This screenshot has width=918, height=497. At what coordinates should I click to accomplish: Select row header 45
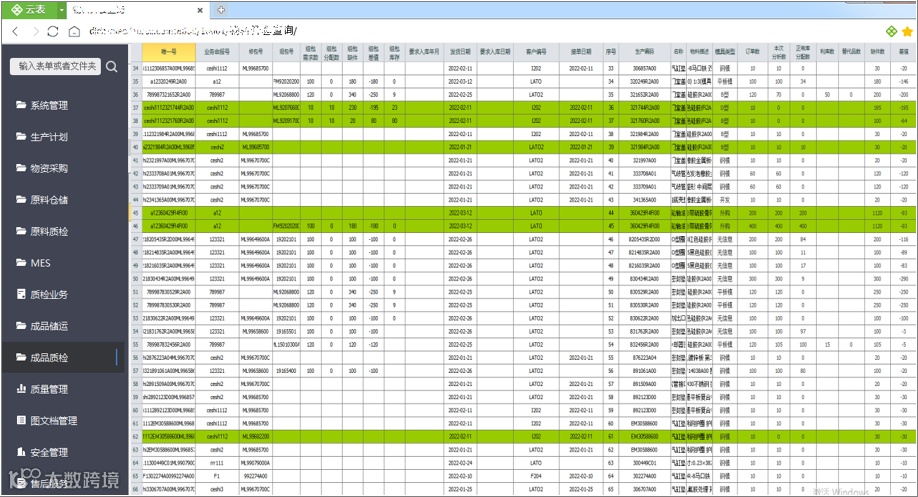point(135,213)
